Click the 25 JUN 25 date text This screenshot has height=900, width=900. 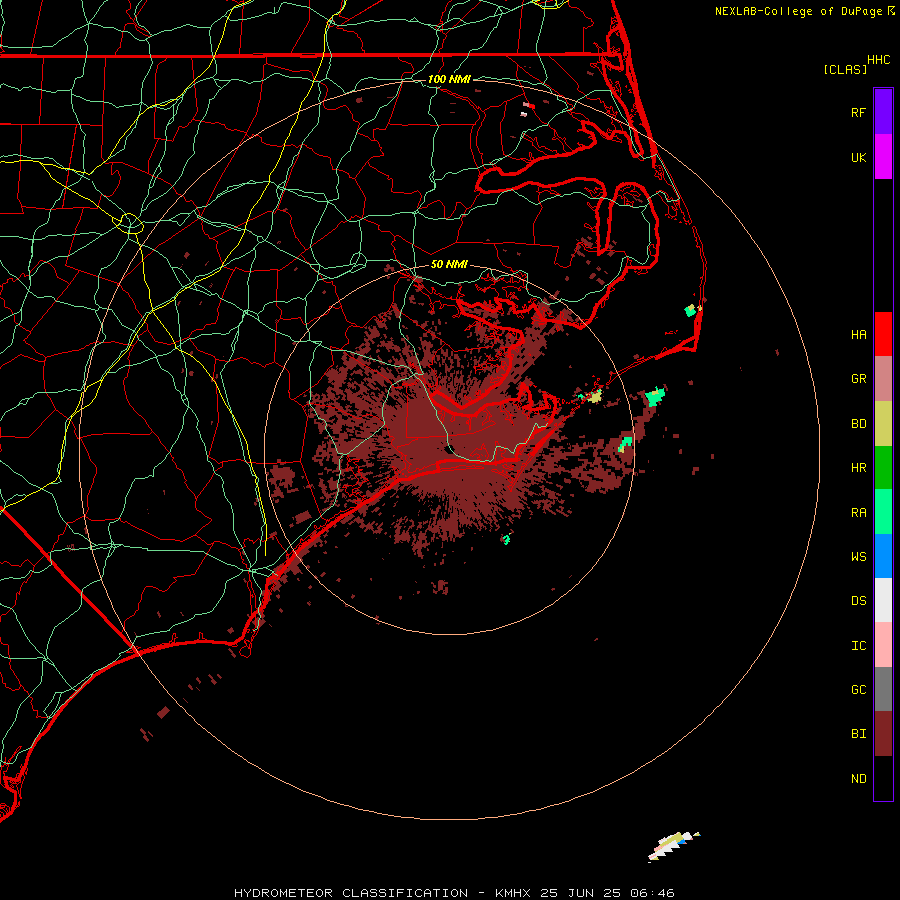(580, 893)
